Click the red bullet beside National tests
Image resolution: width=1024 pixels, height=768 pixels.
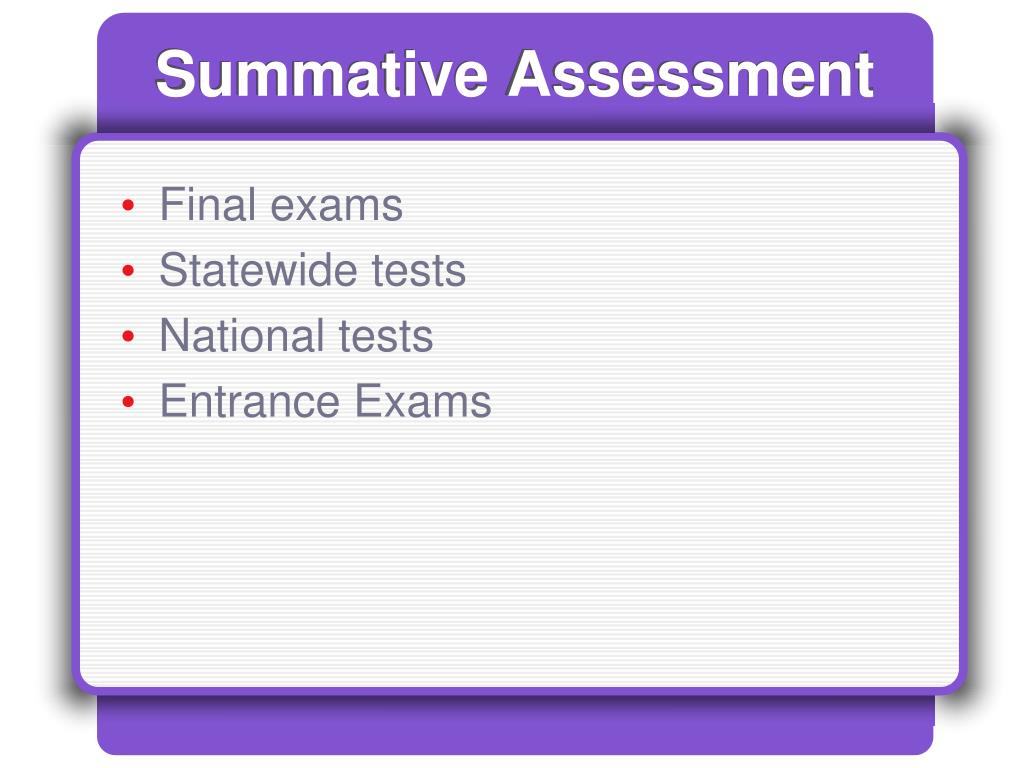tap(128, 336)
